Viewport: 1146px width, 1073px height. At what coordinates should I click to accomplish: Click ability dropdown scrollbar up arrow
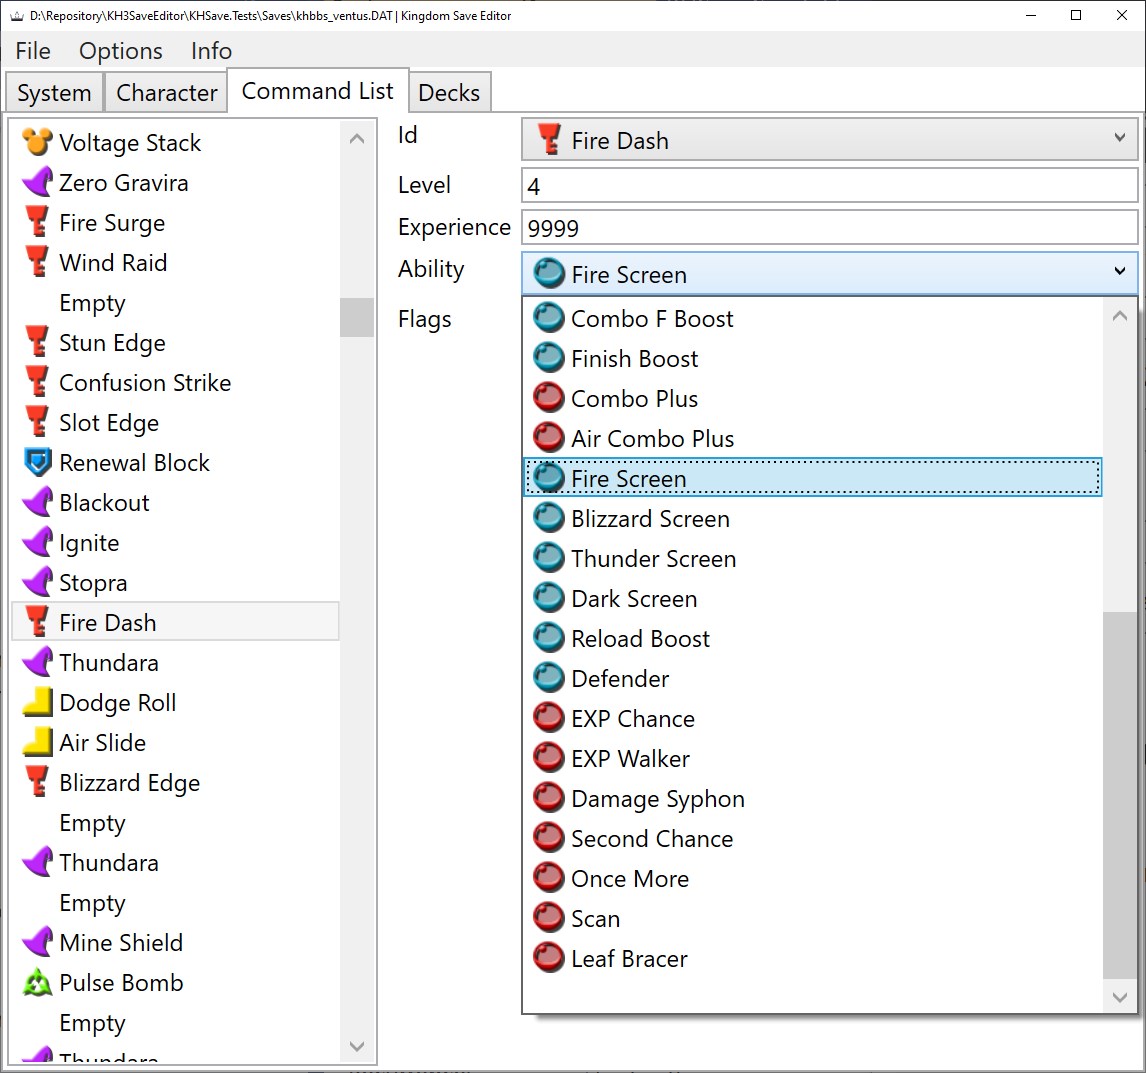[x=1119, y=316]
